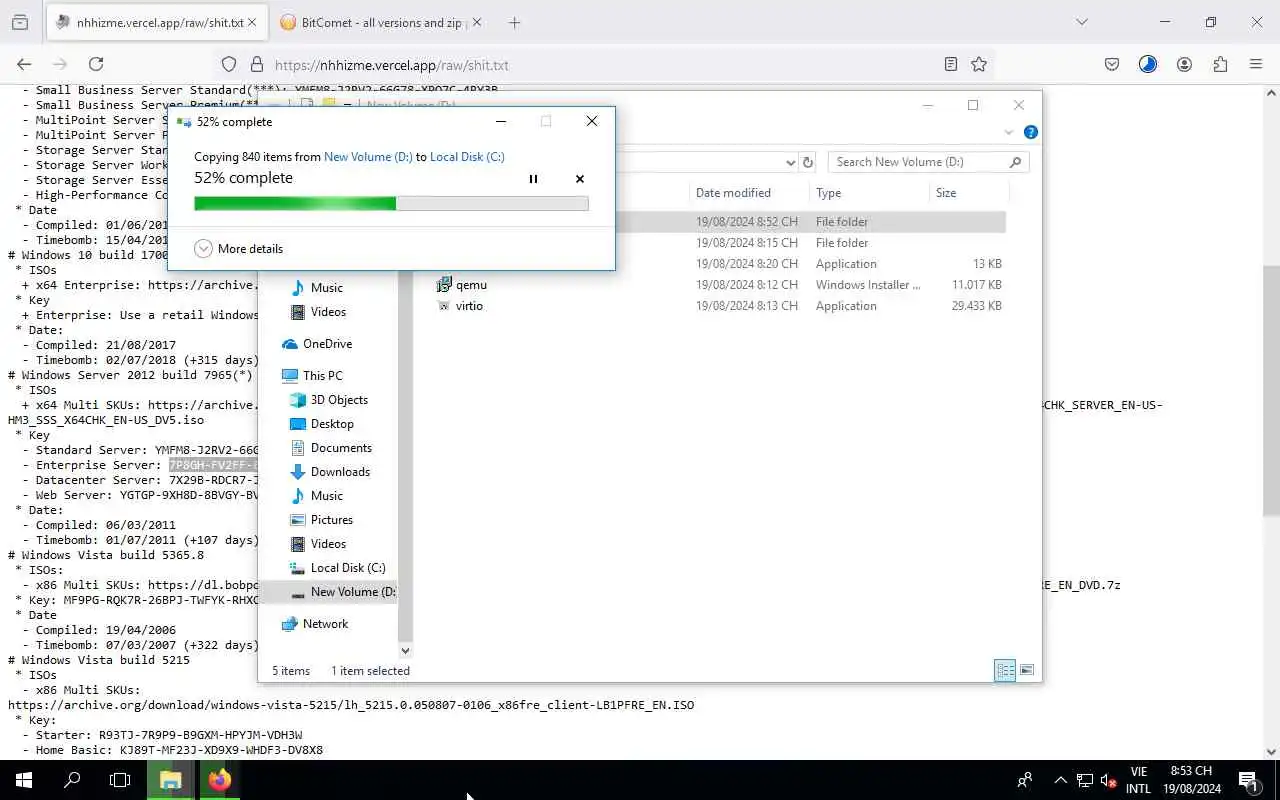The width and height of the screenshot is (1280, 800).
Task: Open Task View on taskbar
Action: 120,780
